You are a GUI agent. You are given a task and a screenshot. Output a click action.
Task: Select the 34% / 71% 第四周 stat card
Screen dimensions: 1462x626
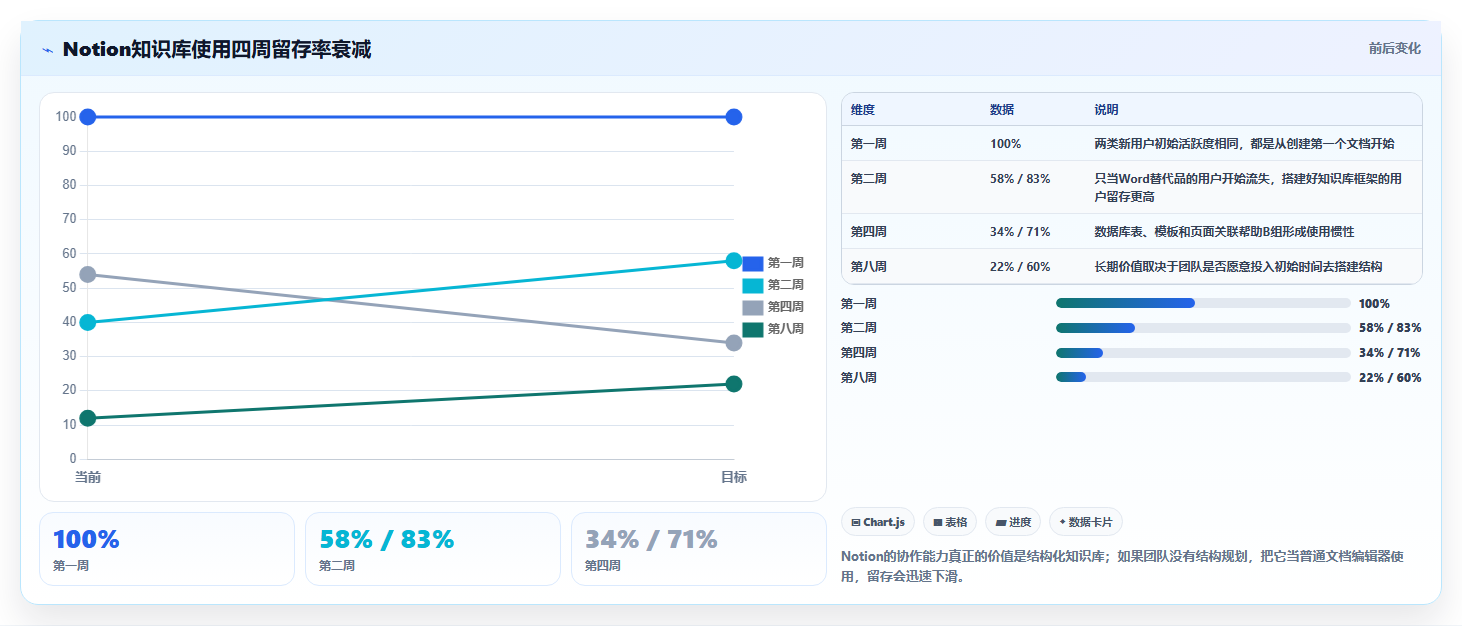699,549
